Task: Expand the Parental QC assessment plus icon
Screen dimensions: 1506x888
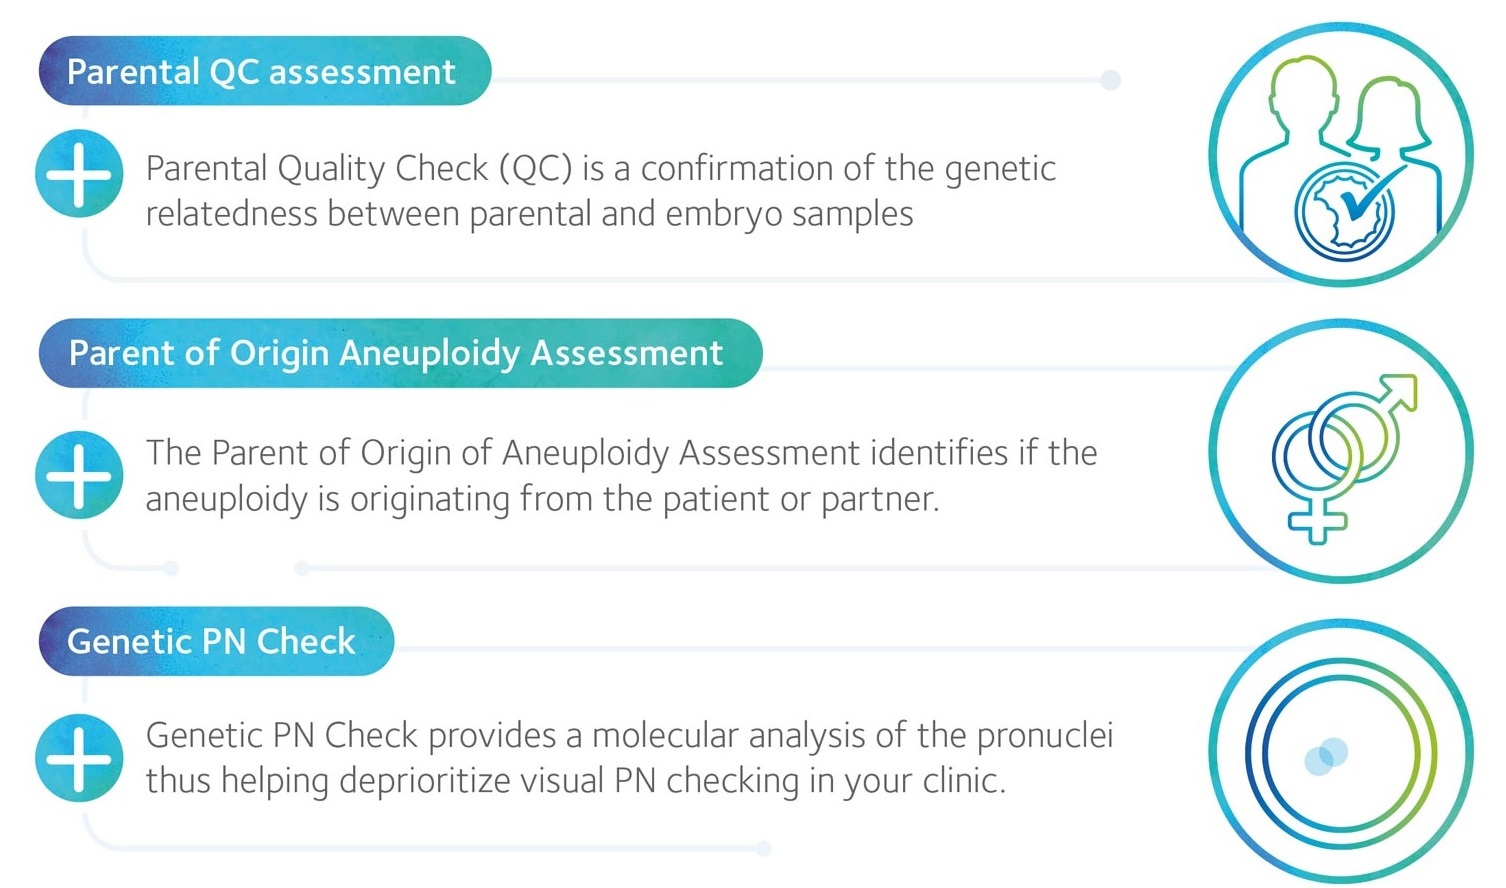Action: pyautogui.click(x=79, y=174)
